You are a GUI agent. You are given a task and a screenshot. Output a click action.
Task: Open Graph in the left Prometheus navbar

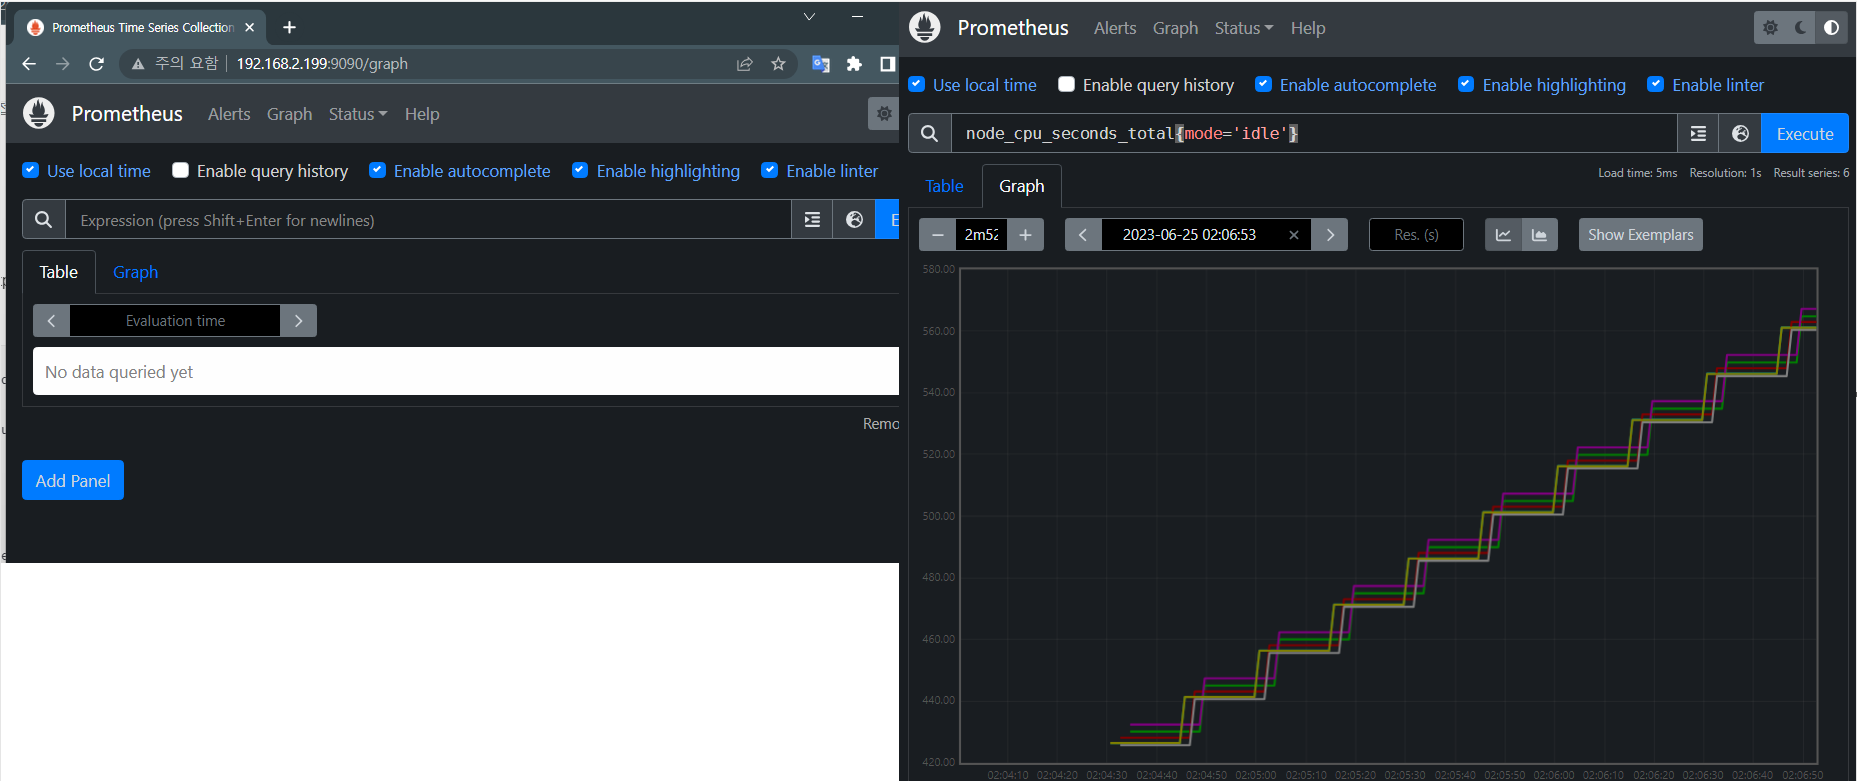pos(289,114)
